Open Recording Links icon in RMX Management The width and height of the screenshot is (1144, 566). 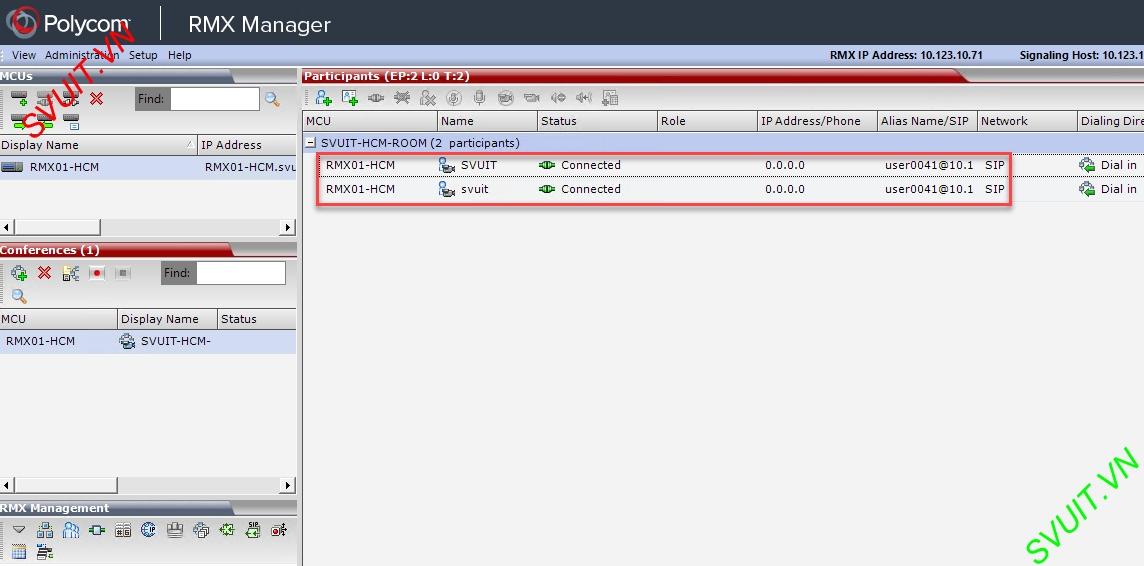(x=279, y=530)
